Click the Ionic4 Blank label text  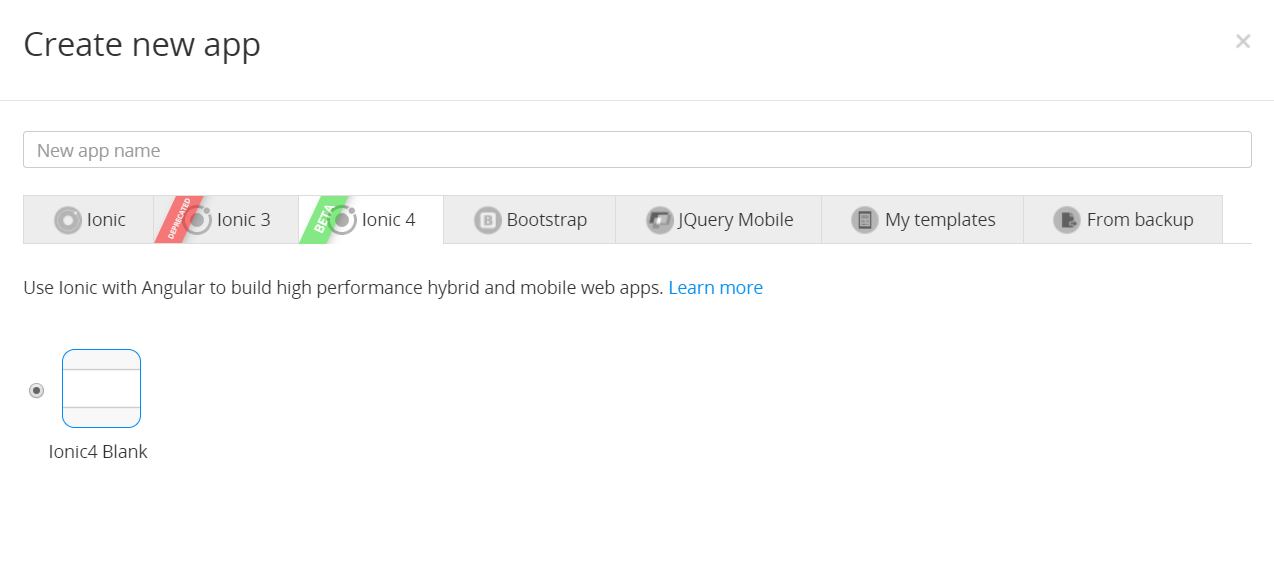tap(98, 452)
